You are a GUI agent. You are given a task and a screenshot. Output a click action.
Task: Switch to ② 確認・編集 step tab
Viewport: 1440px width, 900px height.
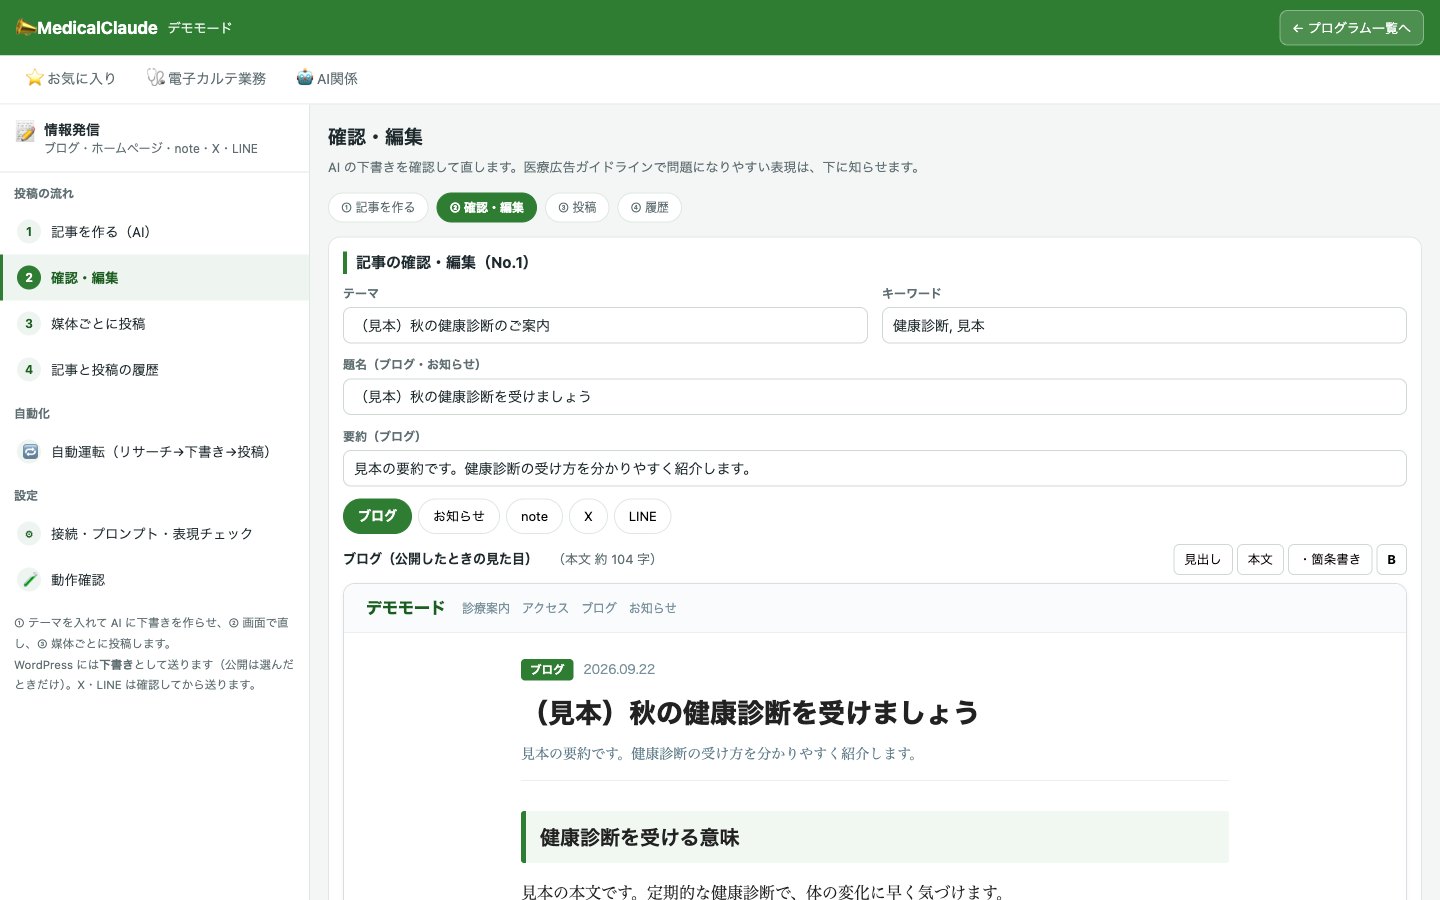point(487,208)
